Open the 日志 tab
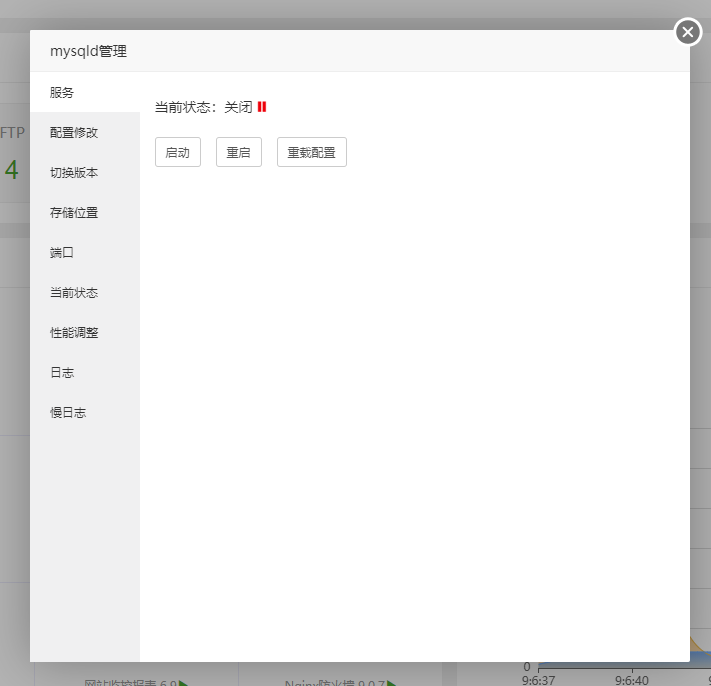 85,372
